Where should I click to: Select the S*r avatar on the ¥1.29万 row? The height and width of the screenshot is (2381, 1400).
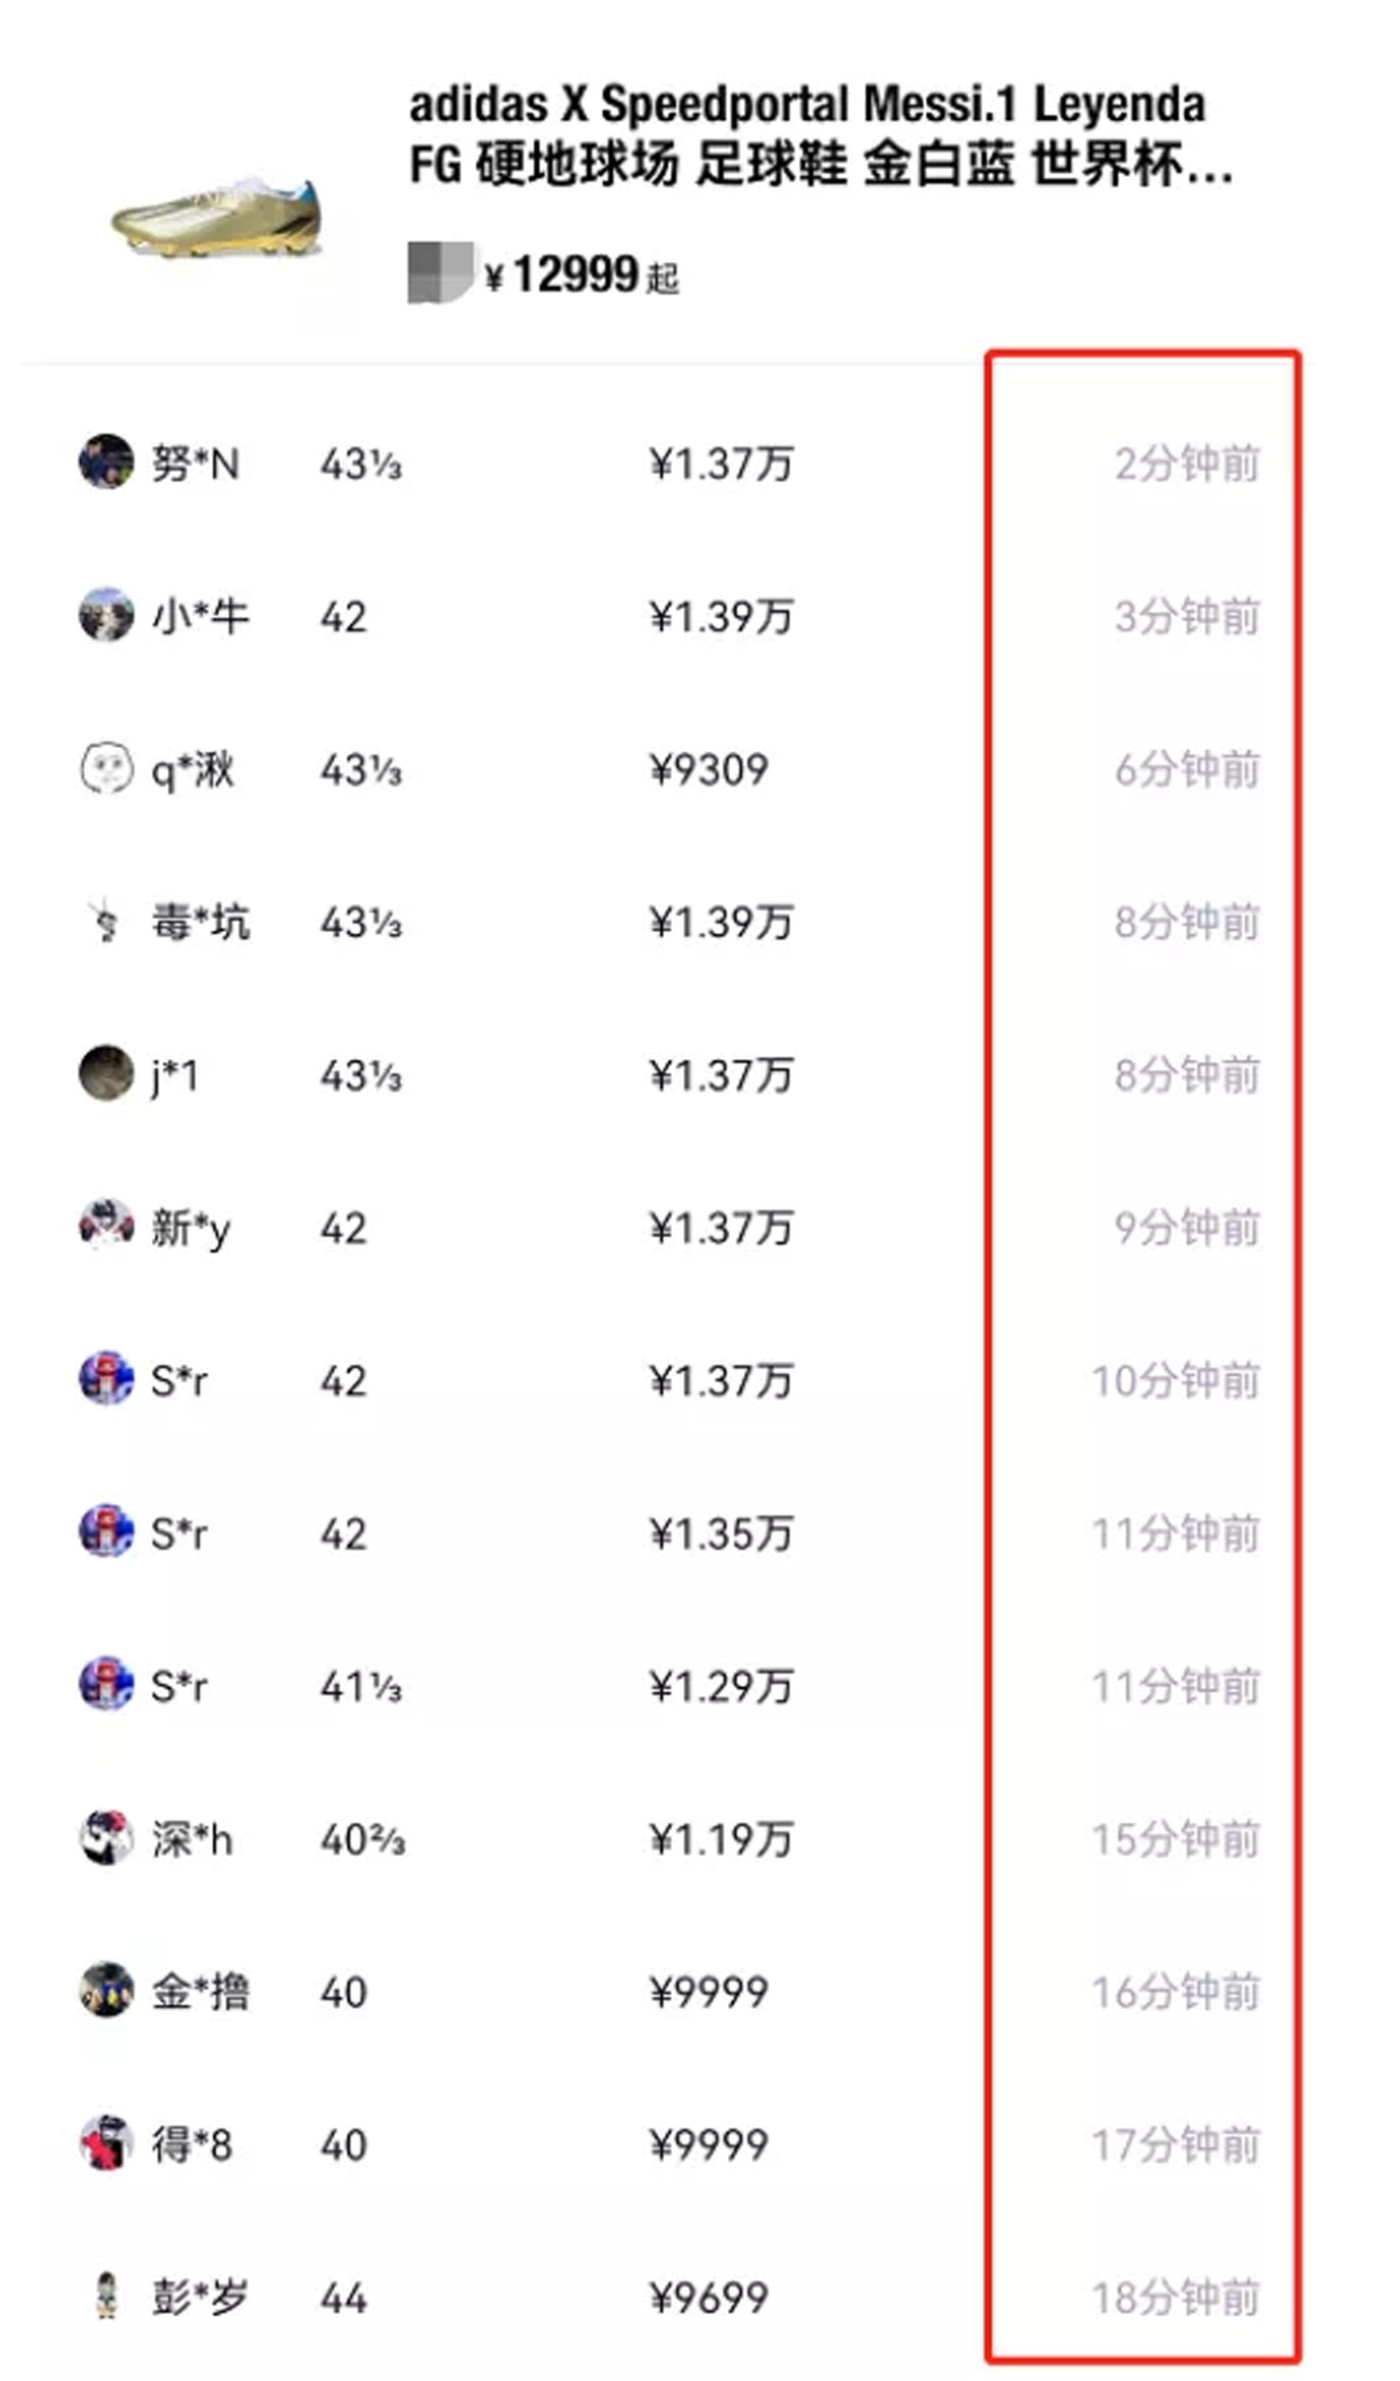[x=106, y=1685]
